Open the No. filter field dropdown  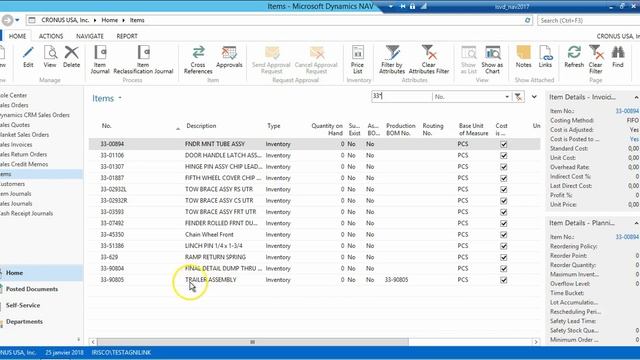pyautogui.click(x=507, y=97)
